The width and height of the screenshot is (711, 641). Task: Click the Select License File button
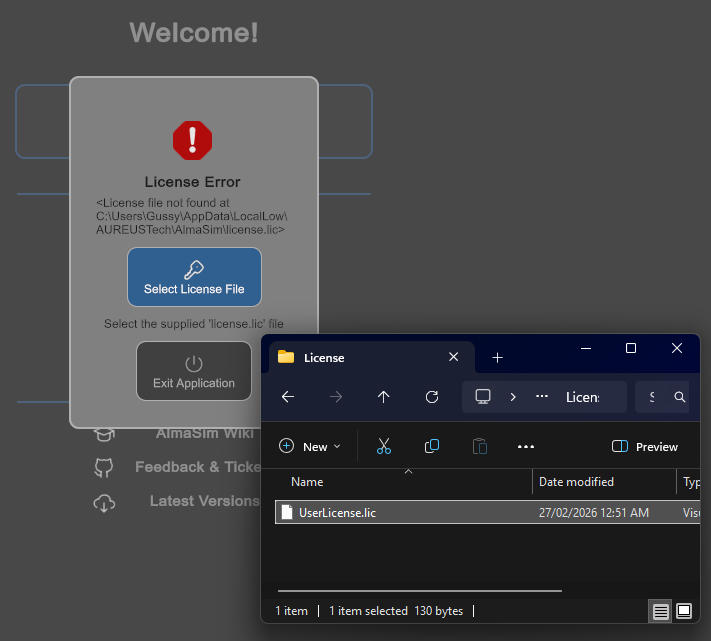(194, 277)
